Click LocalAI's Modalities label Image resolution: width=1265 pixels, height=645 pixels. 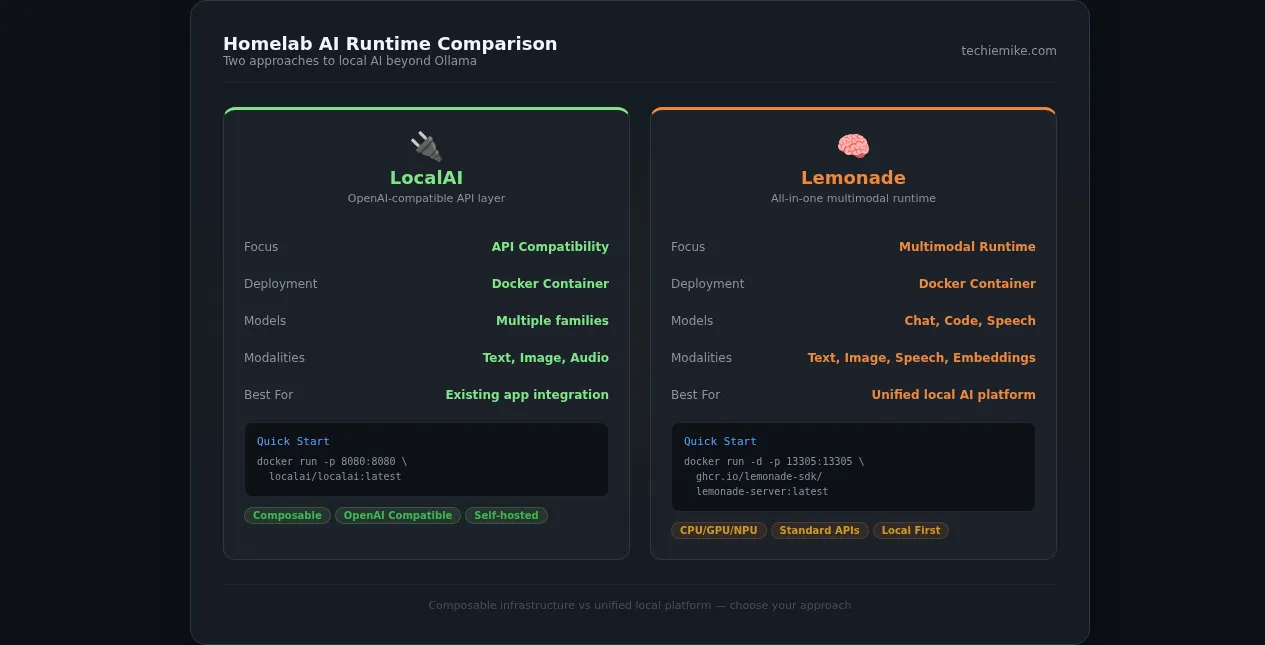point(274,358)
